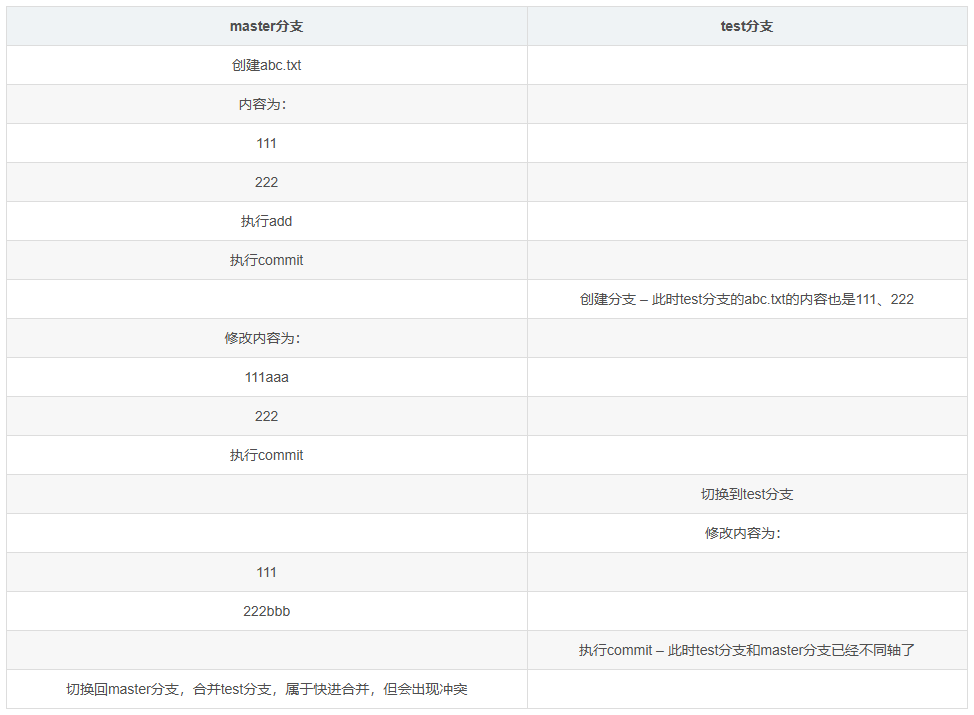Image resolution: width=974 pixels, height=715 pixels.
Task: Click the test分支 column header
Action: (746, 26)
